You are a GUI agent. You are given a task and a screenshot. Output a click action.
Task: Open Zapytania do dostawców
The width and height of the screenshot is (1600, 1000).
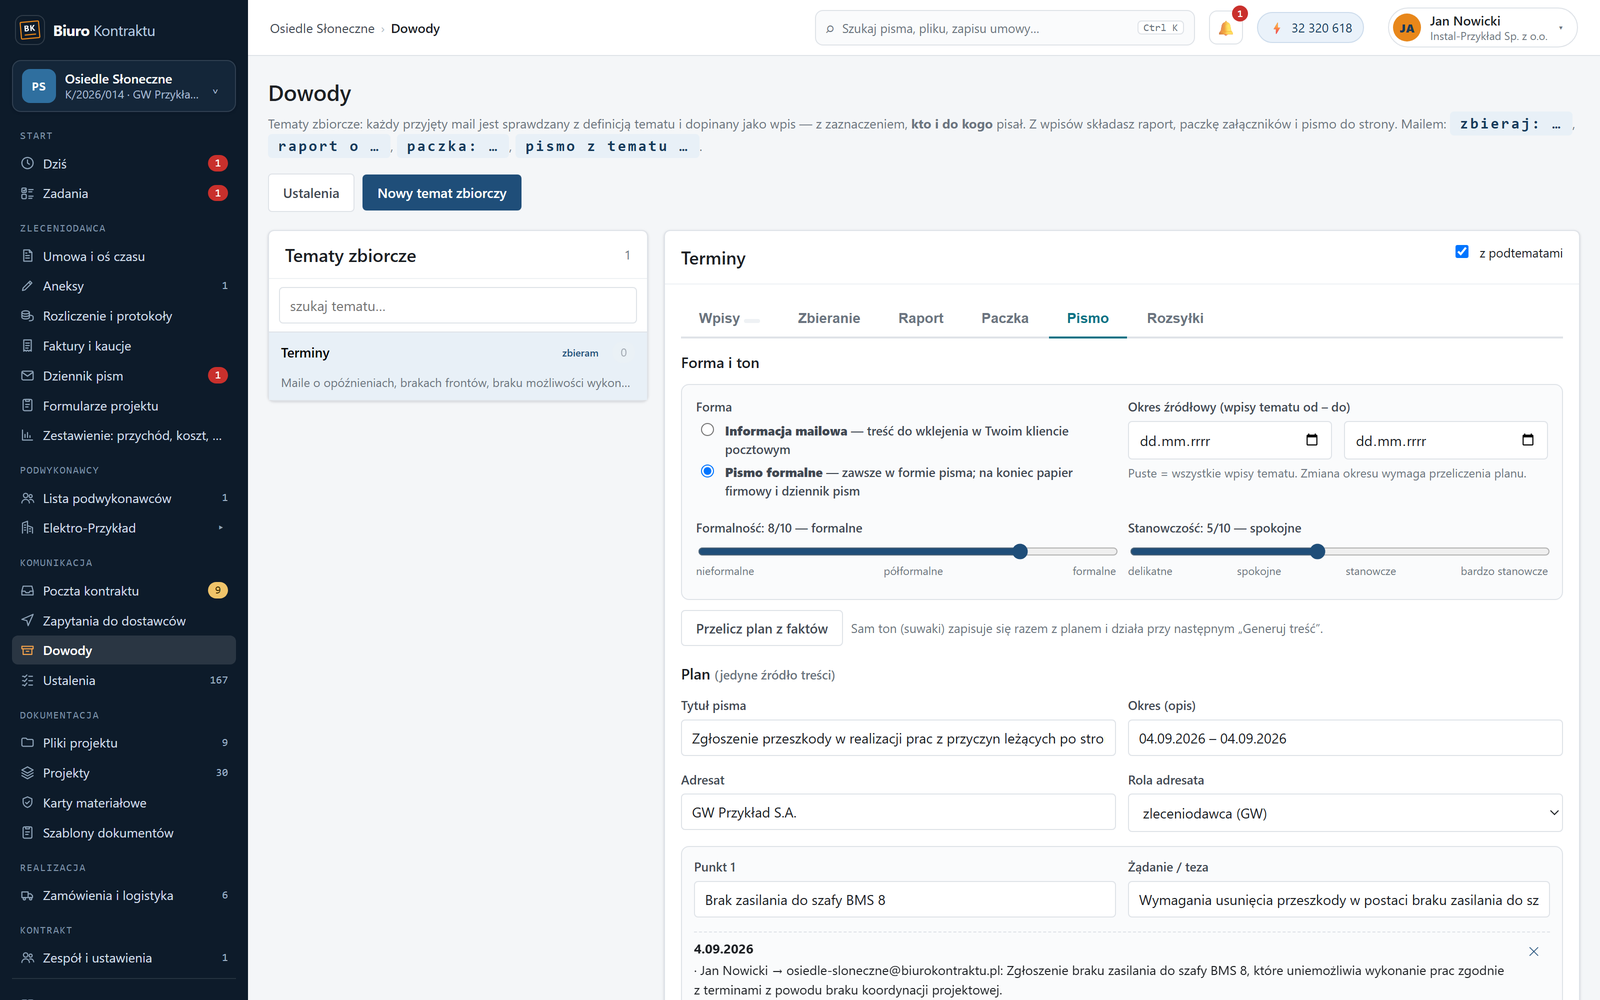[124, 621]
